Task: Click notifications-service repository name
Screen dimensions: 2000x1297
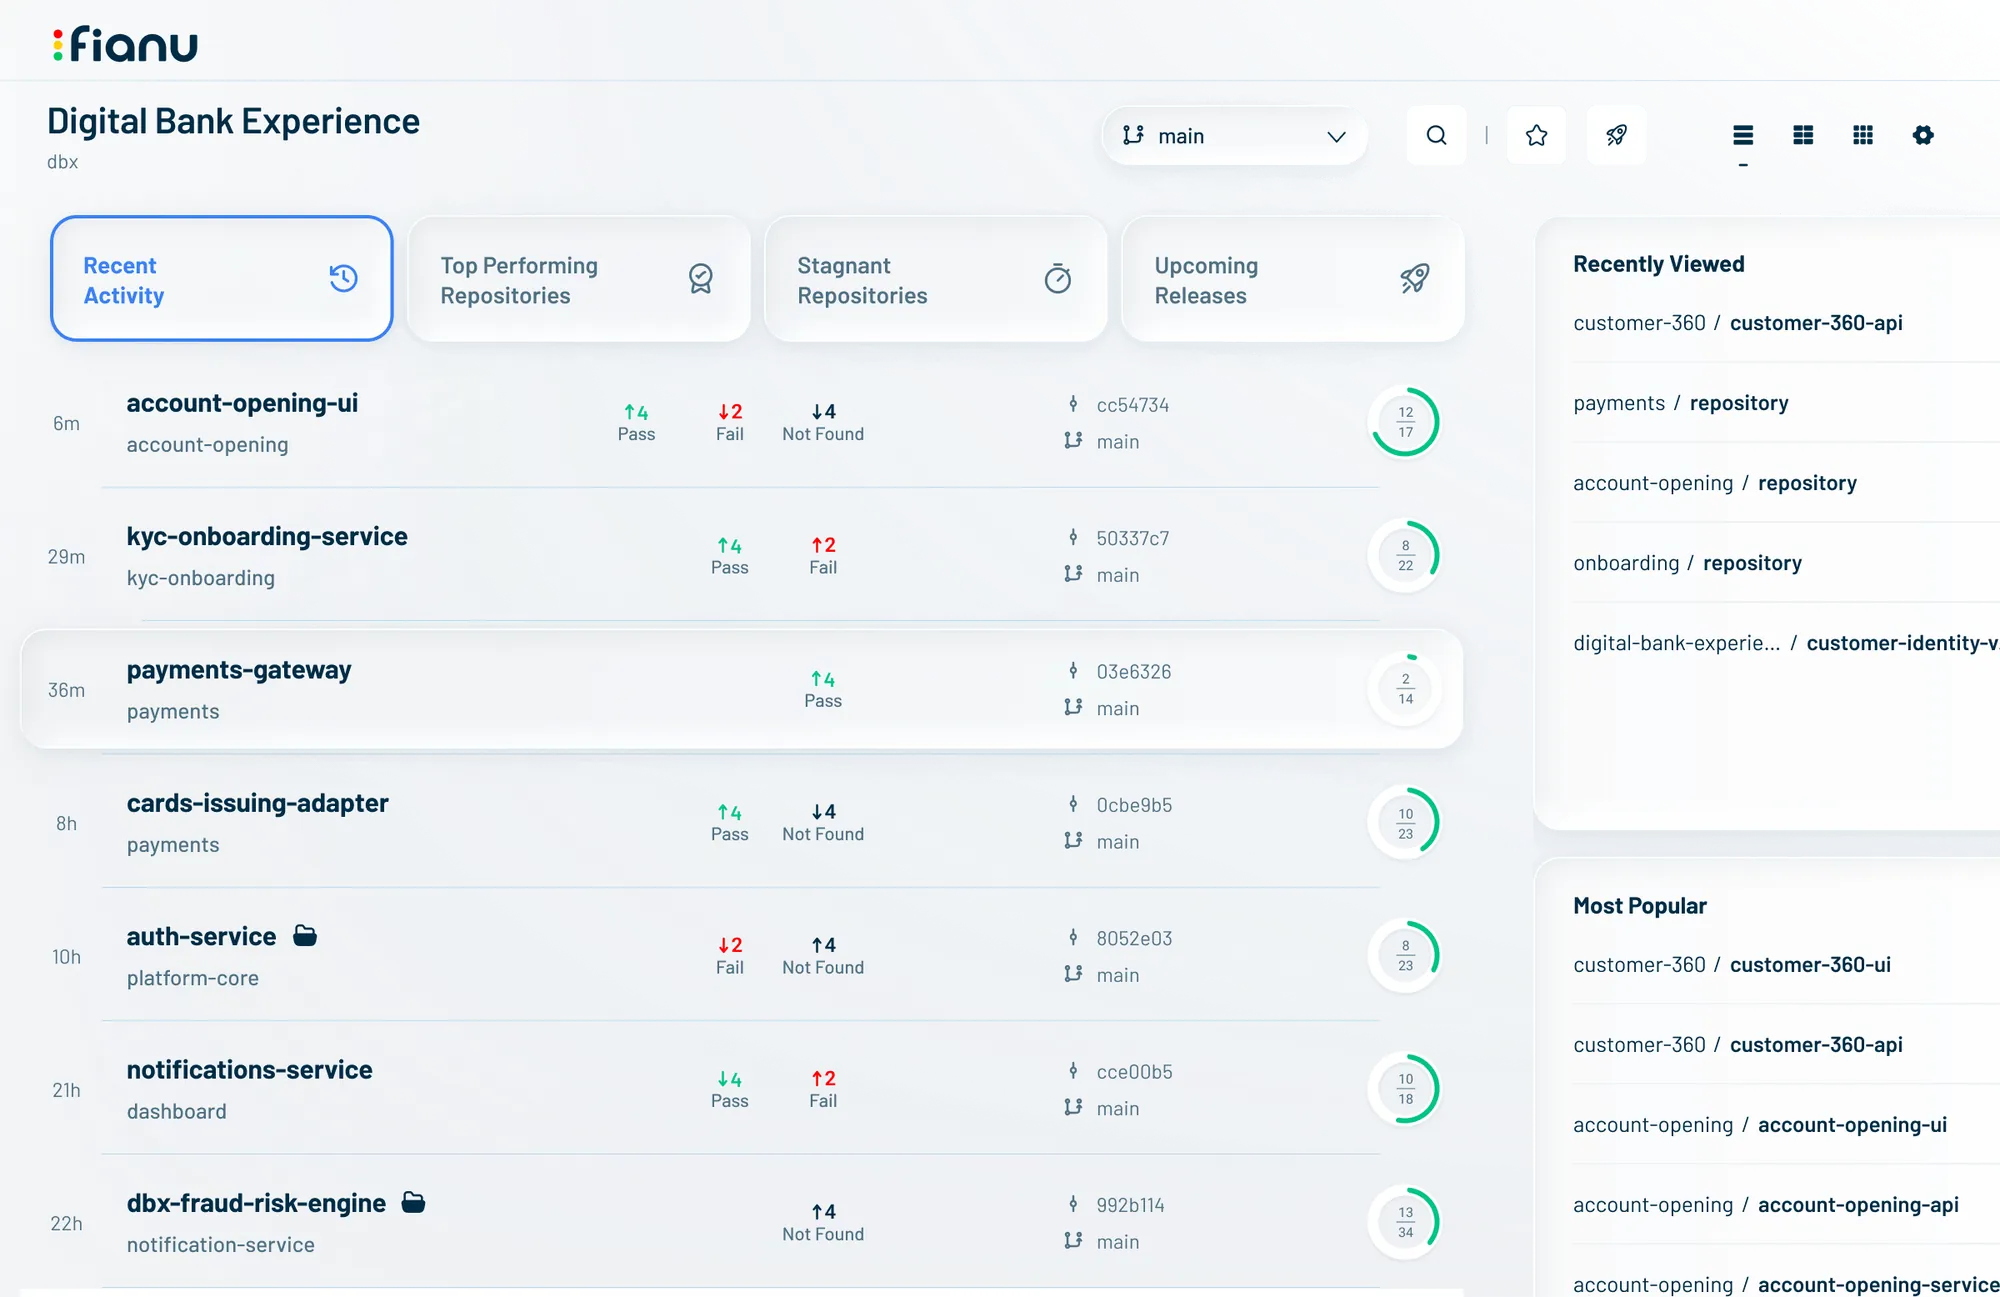Action: pos(249,1070)
